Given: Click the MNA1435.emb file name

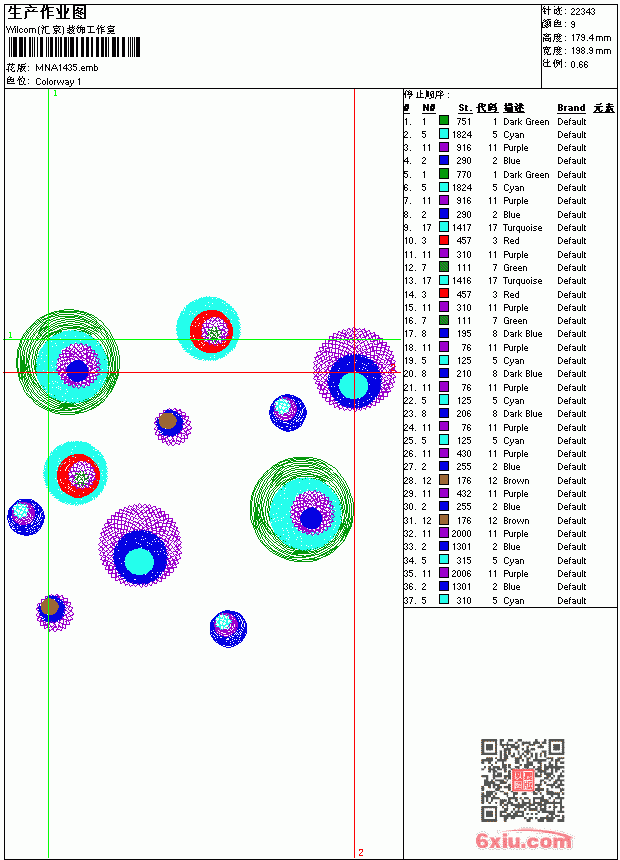Looking at the screenshot, I should (67, 68).
